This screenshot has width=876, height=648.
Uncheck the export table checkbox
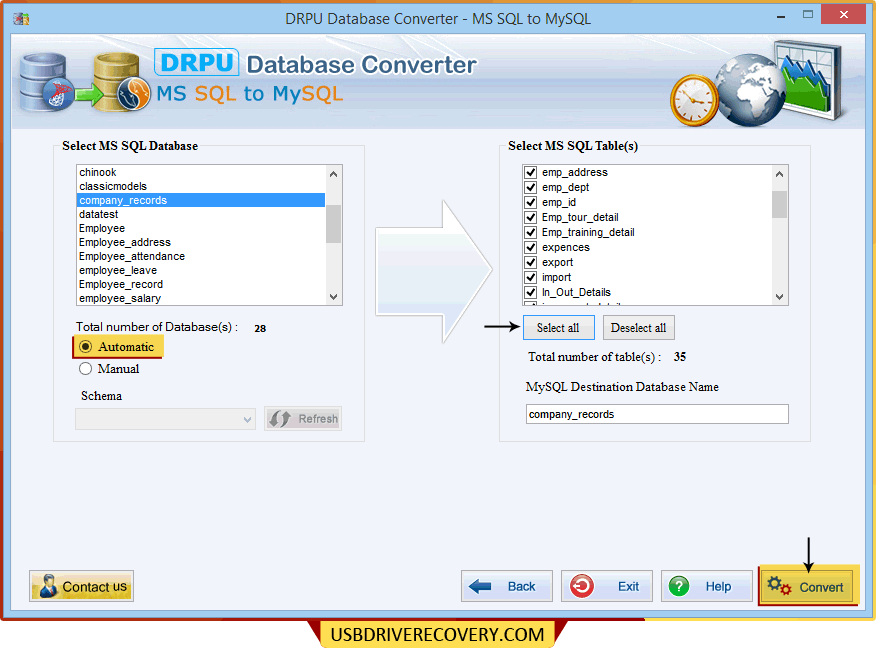point(531,263)
